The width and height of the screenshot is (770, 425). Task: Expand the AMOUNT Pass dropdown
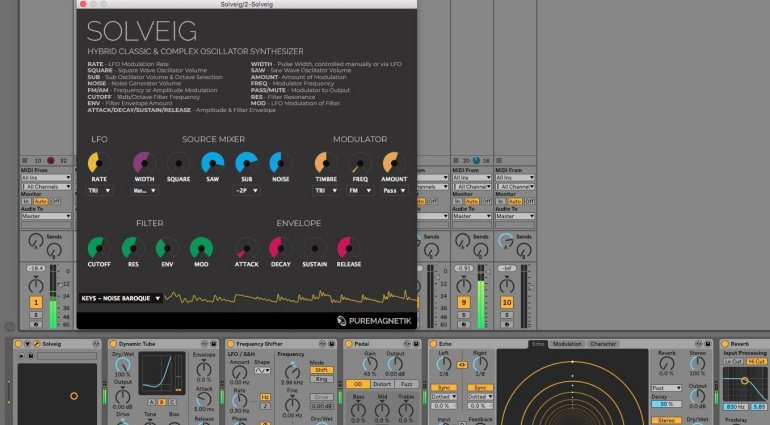pos(391,190)
